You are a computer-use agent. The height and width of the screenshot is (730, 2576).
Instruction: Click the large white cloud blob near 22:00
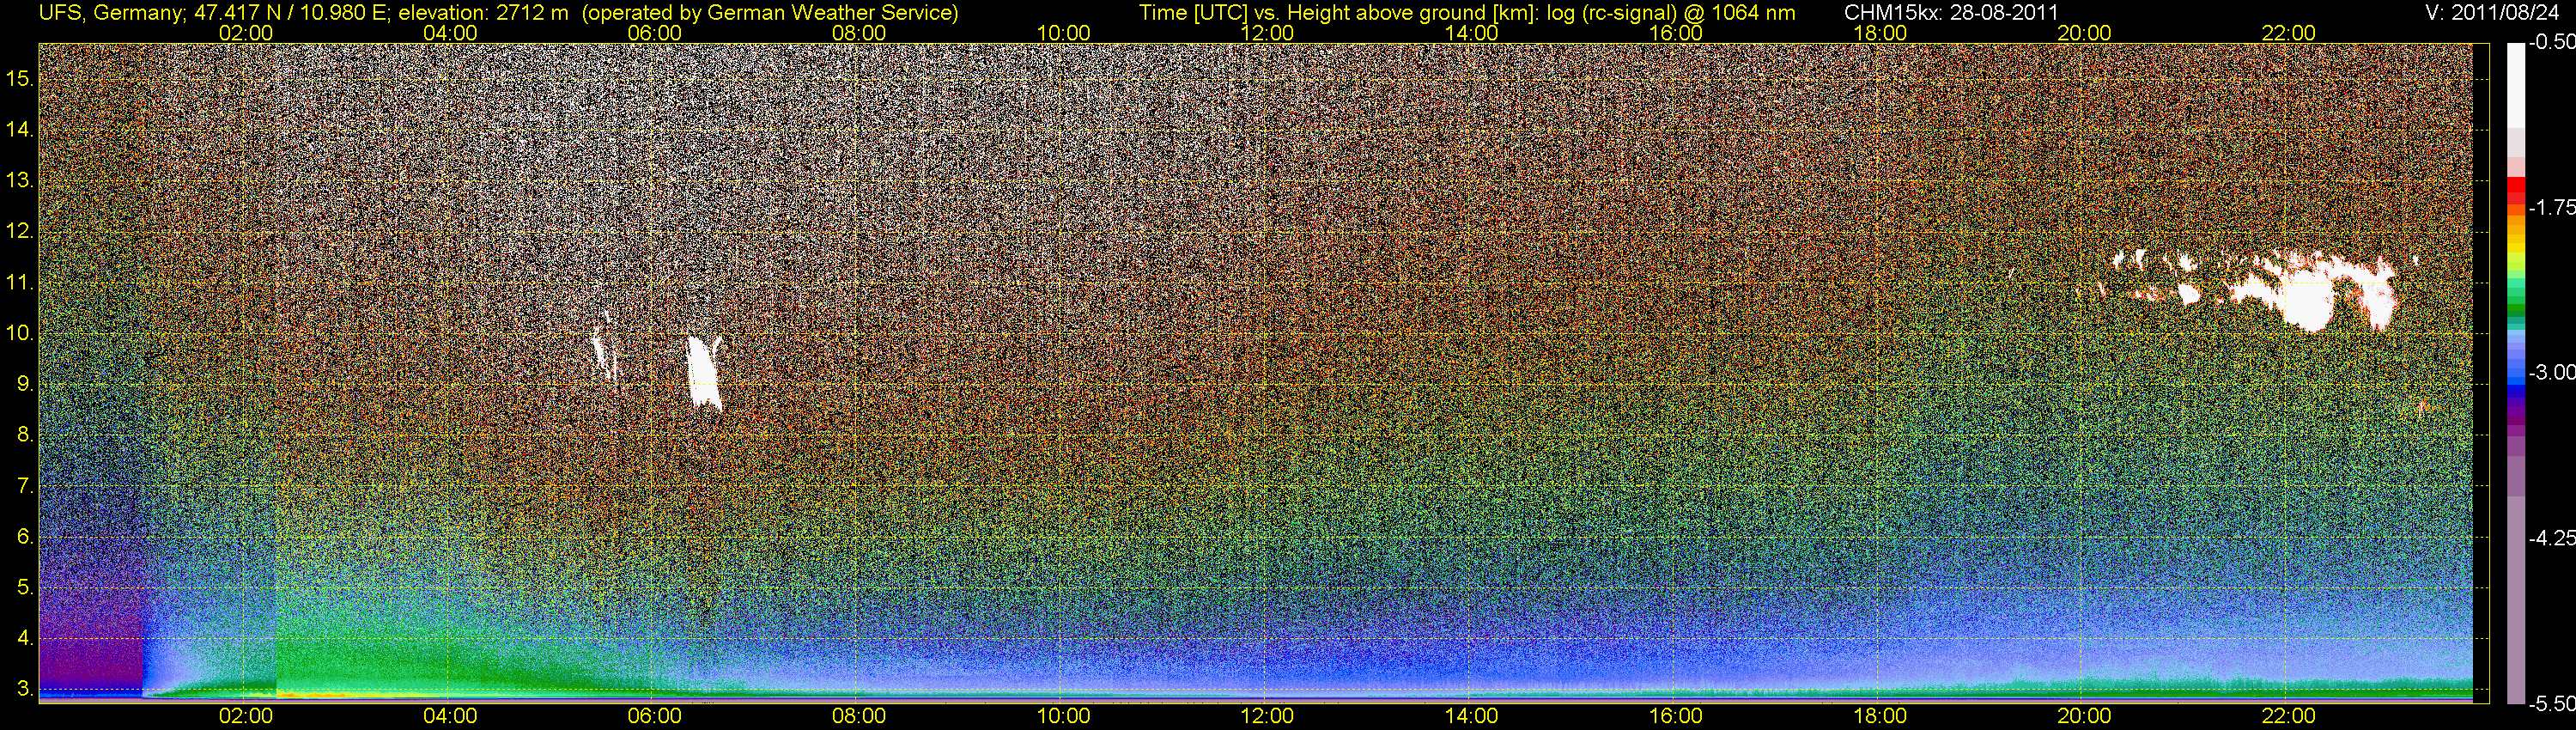(x=2310, y=303)
